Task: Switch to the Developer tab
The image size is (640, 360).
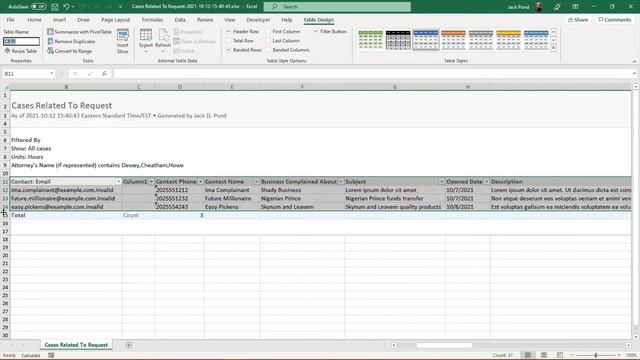Action: coord(258,20)
